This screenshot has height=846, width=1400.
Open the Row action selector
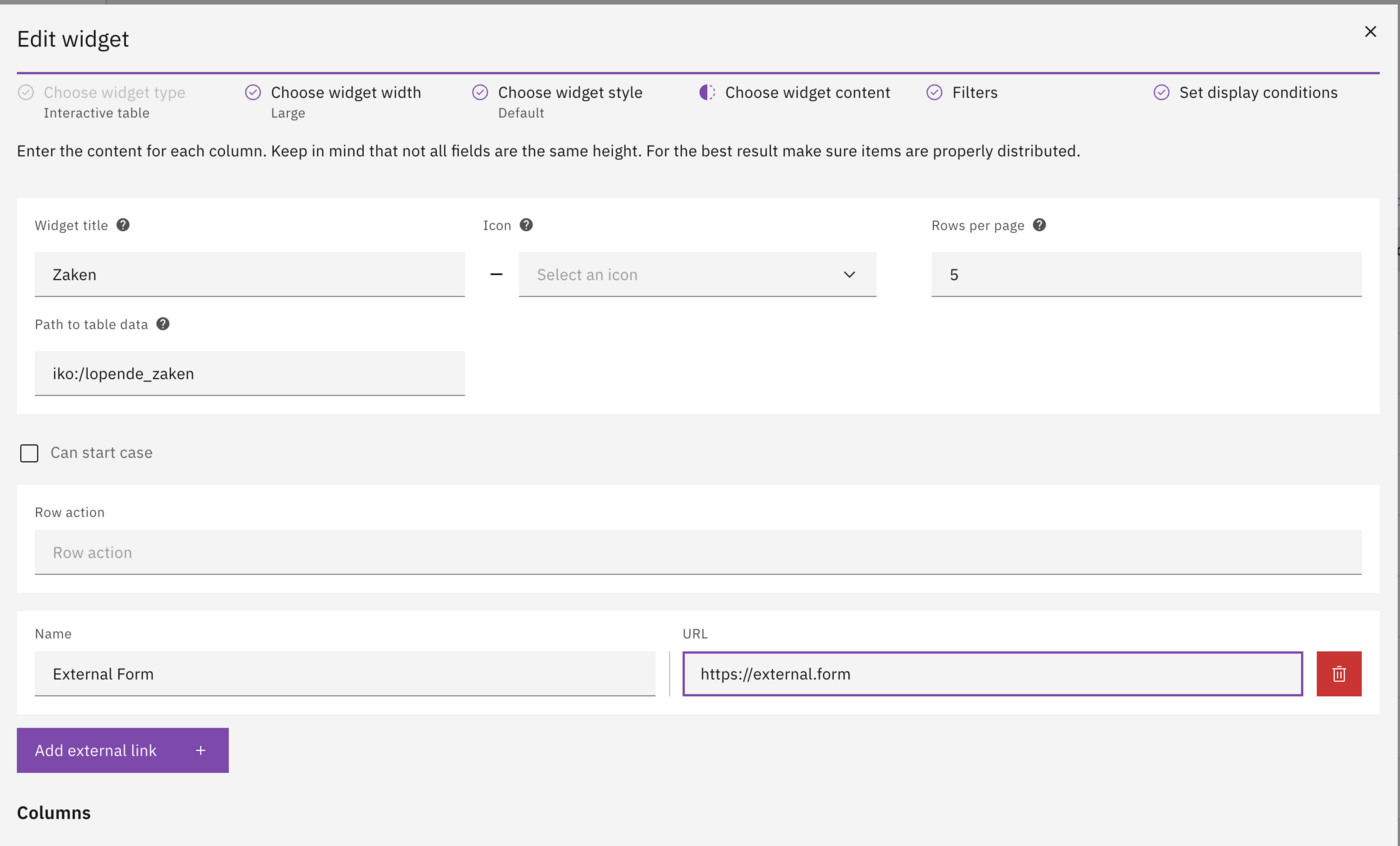[698, 551]
